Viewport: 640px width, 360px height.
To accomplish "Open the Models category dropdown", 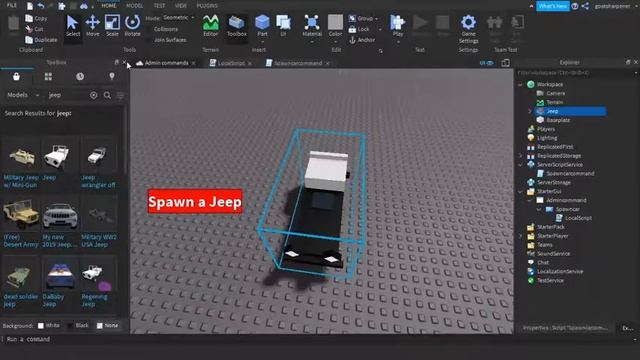I will (x=23, y=95).
